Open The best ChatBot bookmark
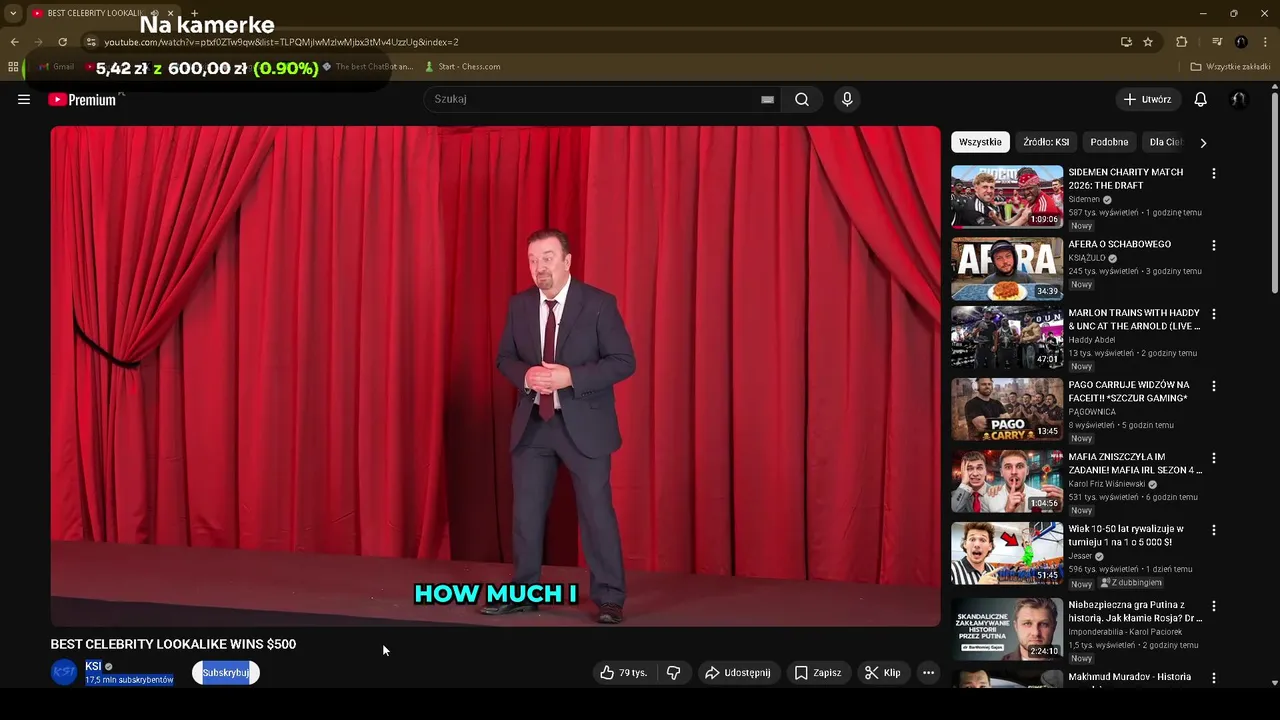Viewport: 1280px width, 720px height. (x=367, y=67)
